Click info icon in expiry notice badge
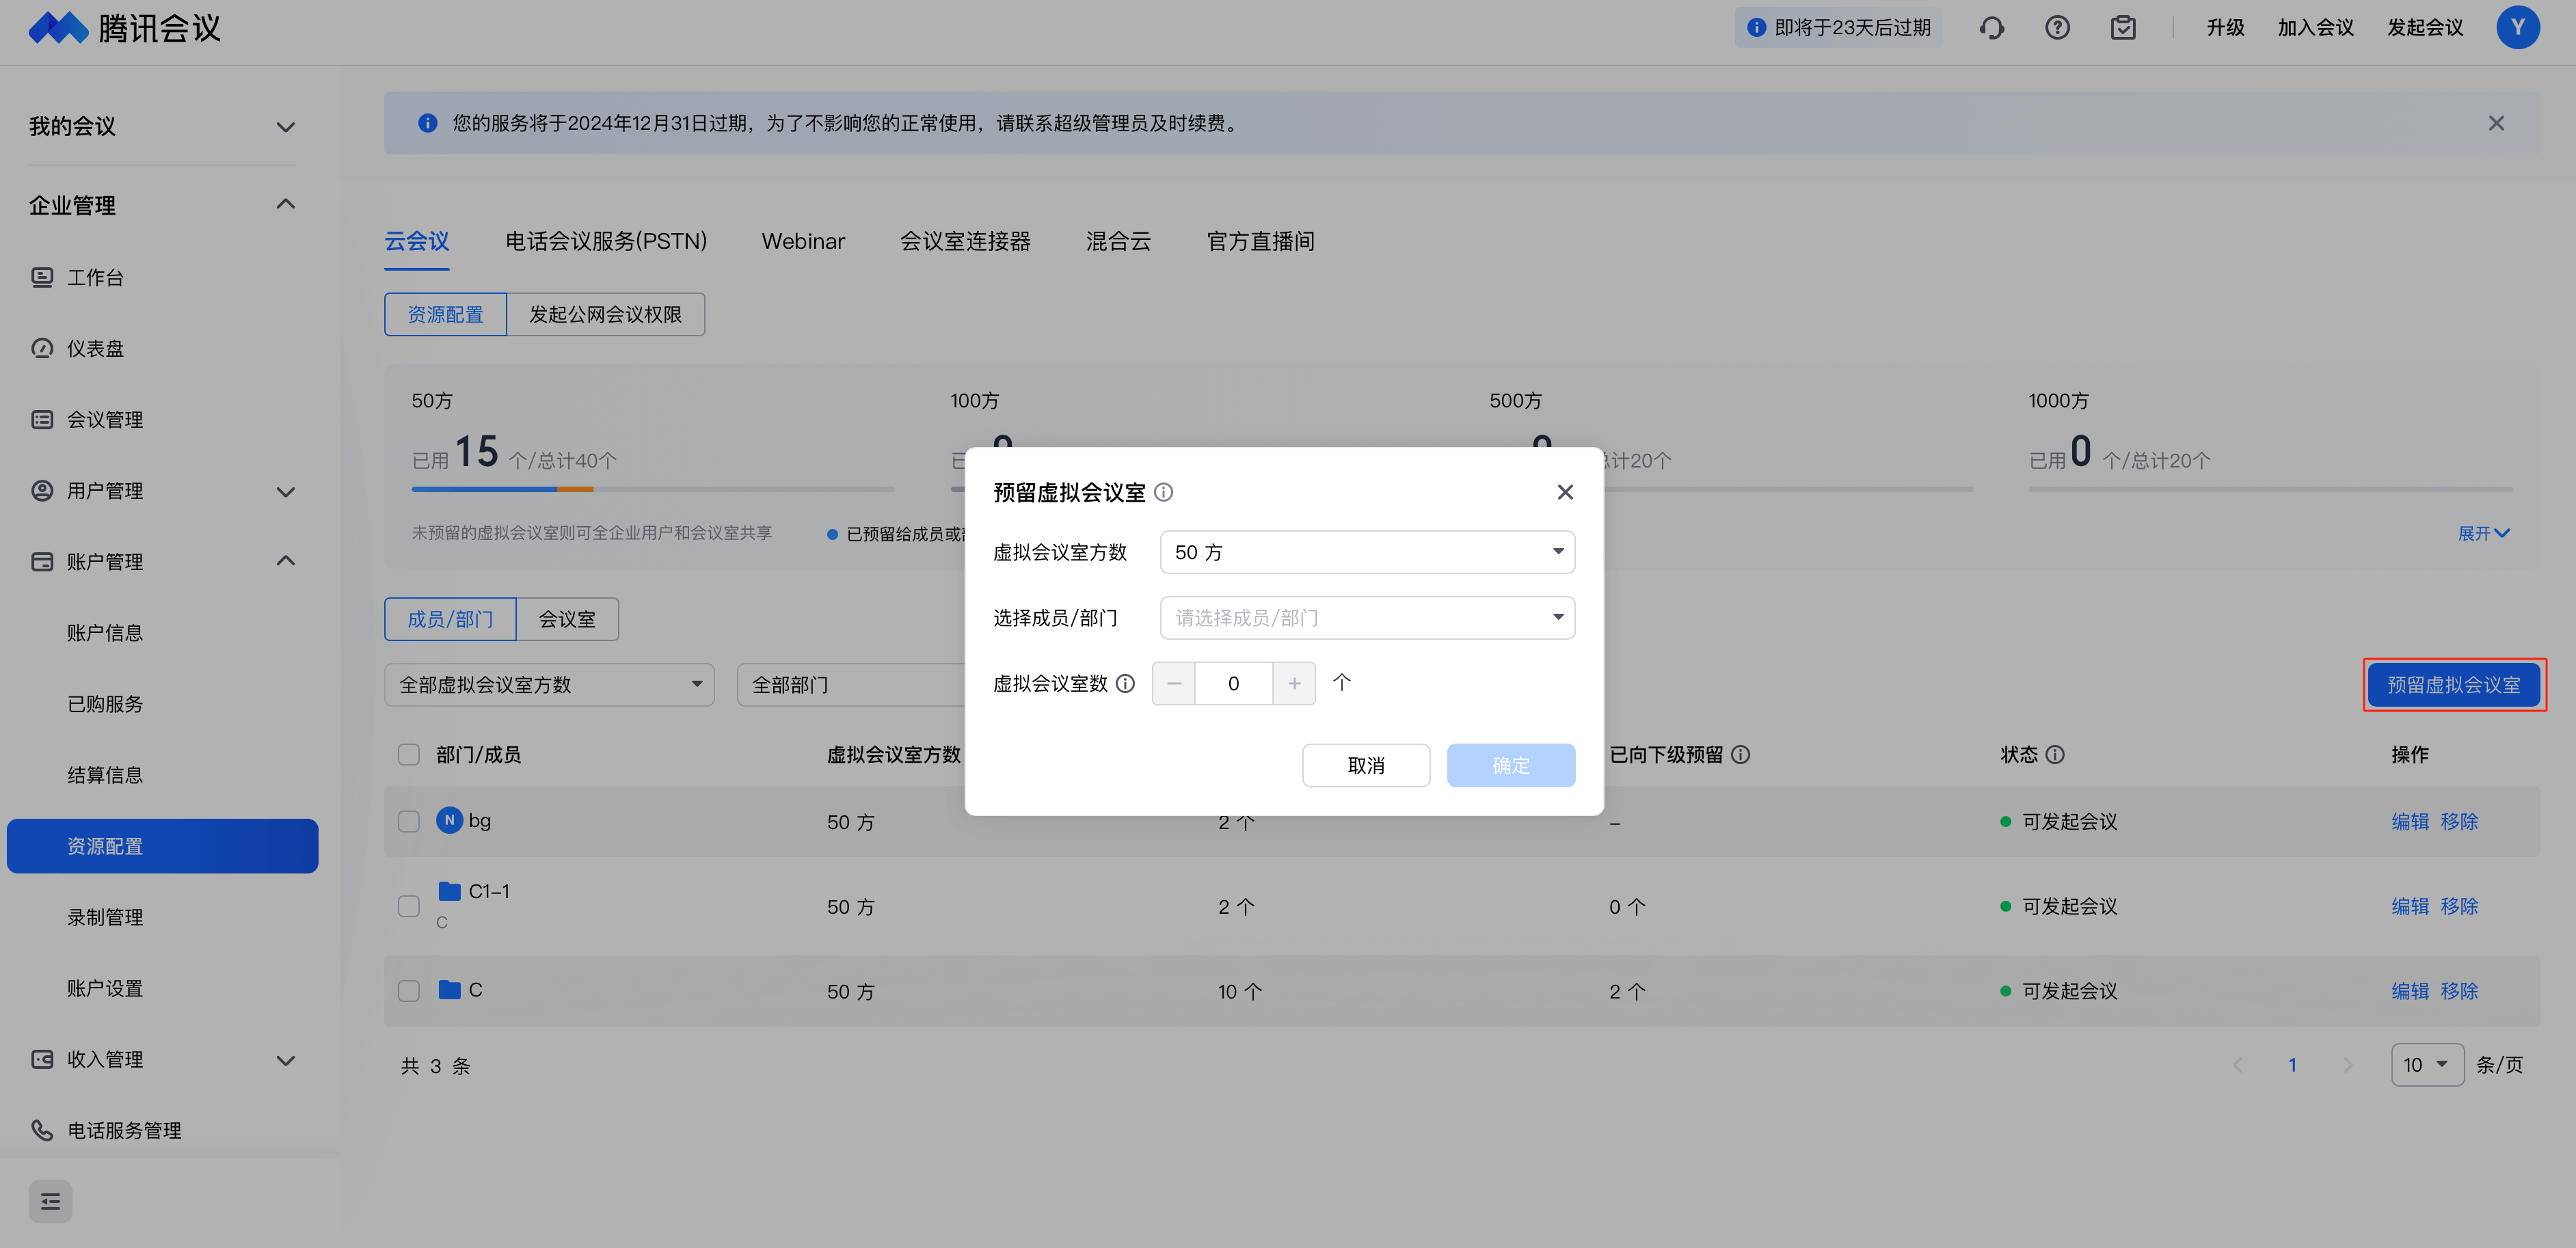Image resolution: width=2576 pixels, height=1248 pixels. (1756, 28)
